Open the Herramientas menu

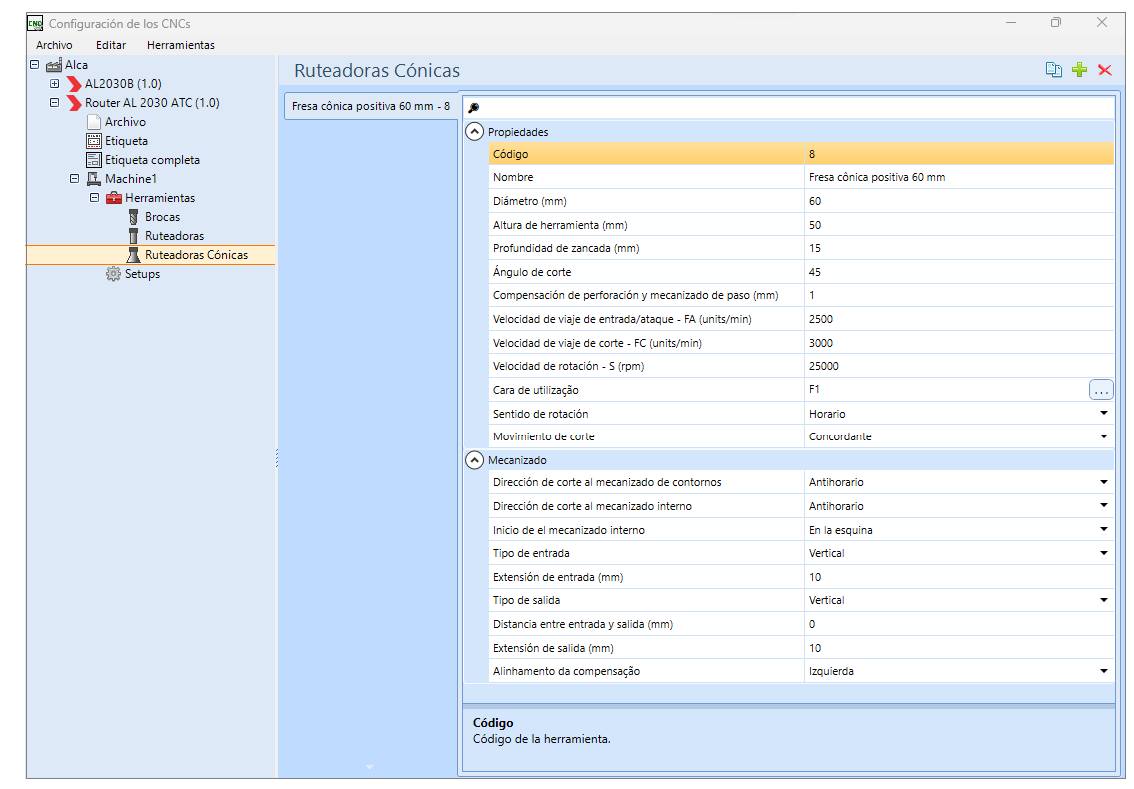coord(181,45)
